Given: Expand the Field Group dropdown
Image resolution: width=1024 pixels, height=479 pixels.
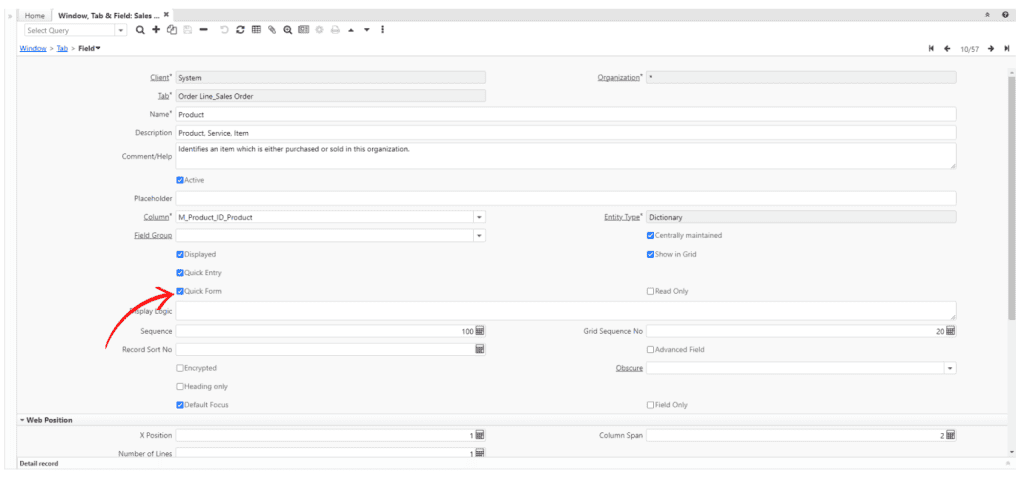Looking at the screenshot, I should 479,235.
